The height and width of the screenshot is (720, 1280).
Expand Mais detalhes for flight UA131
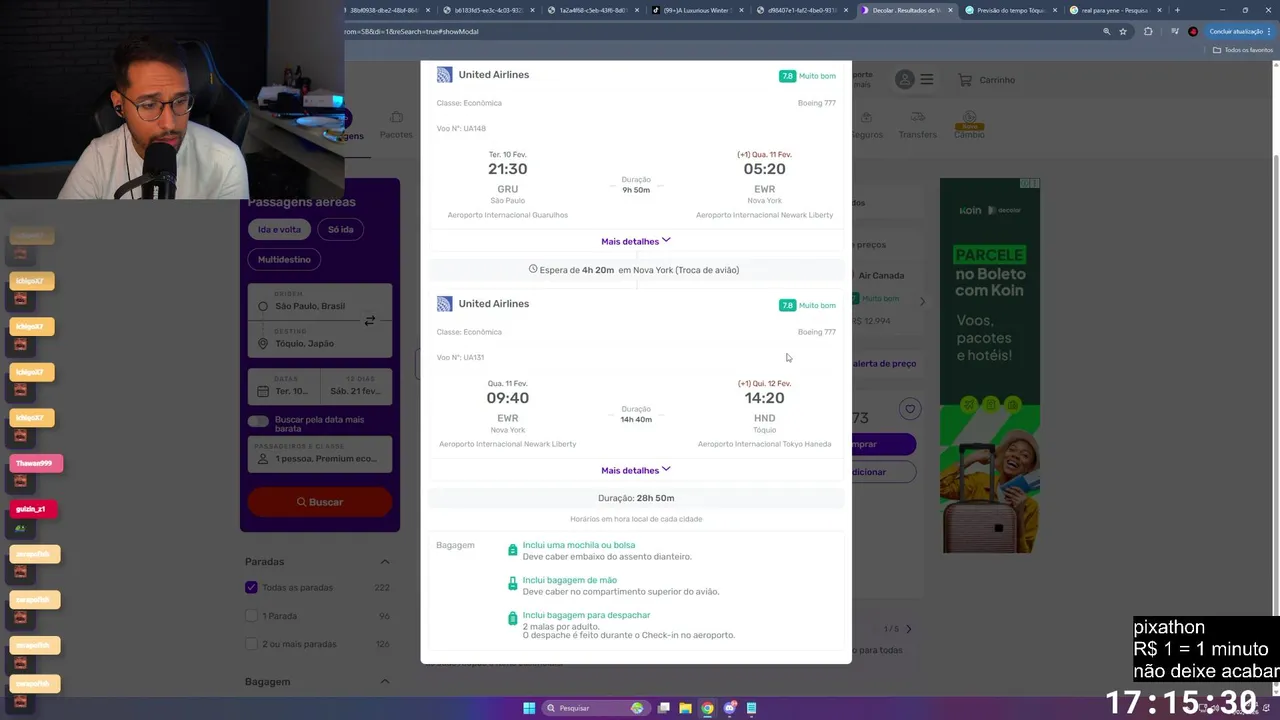636,470
